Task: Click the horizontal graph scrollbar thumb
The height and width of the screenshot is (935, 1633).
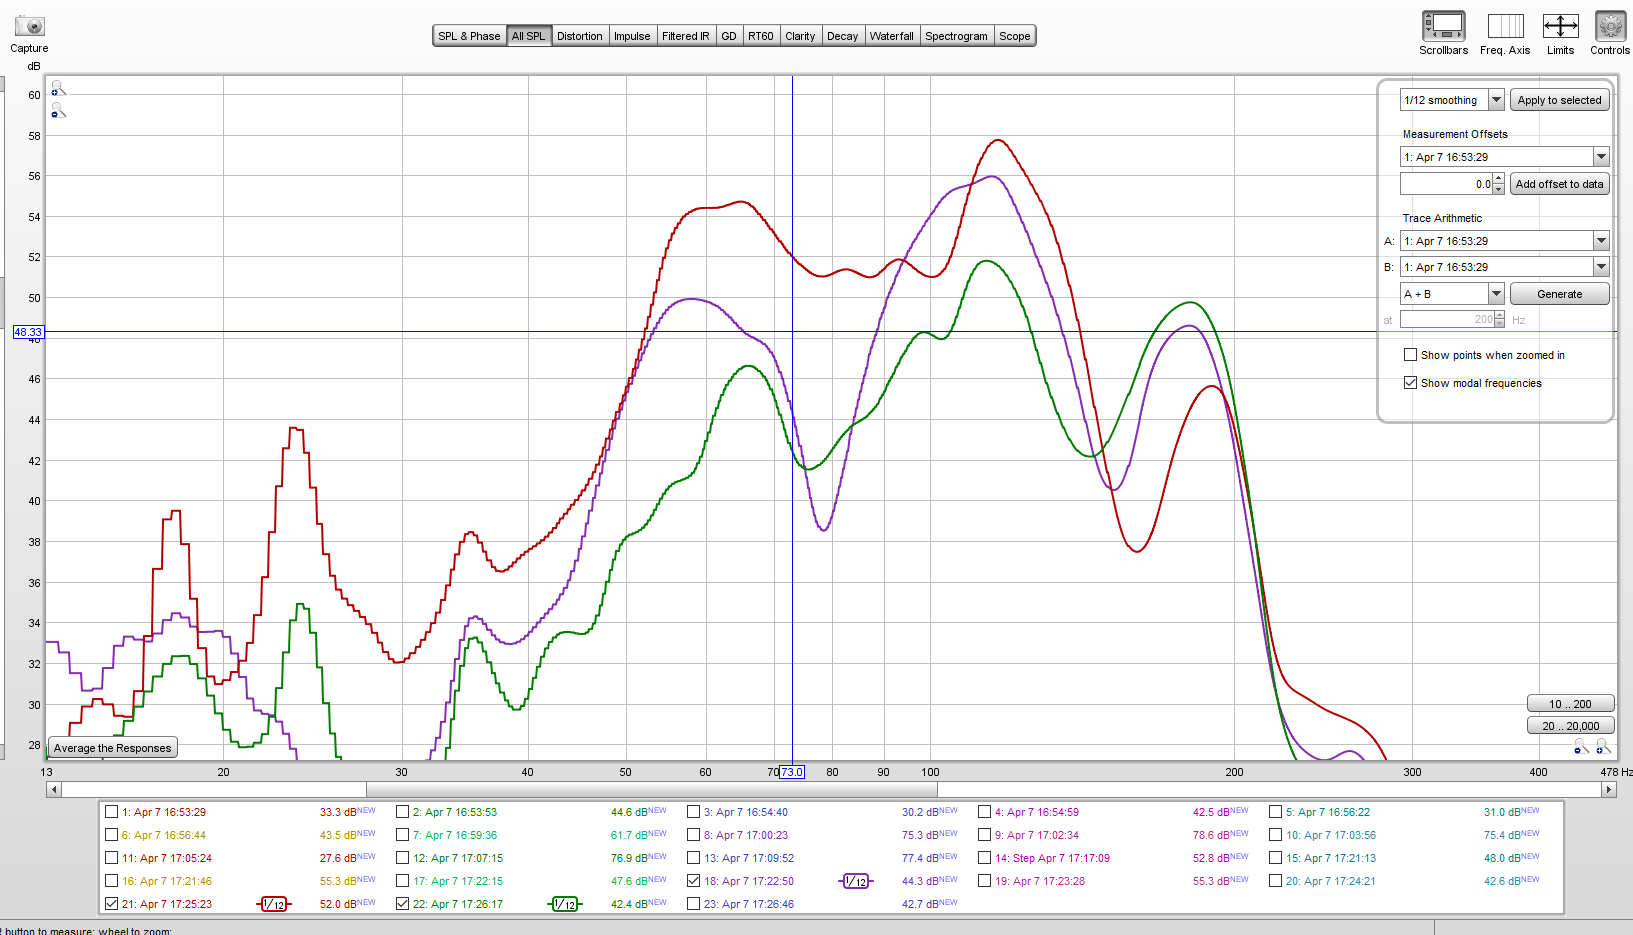Action: click(x=651, y=790)
